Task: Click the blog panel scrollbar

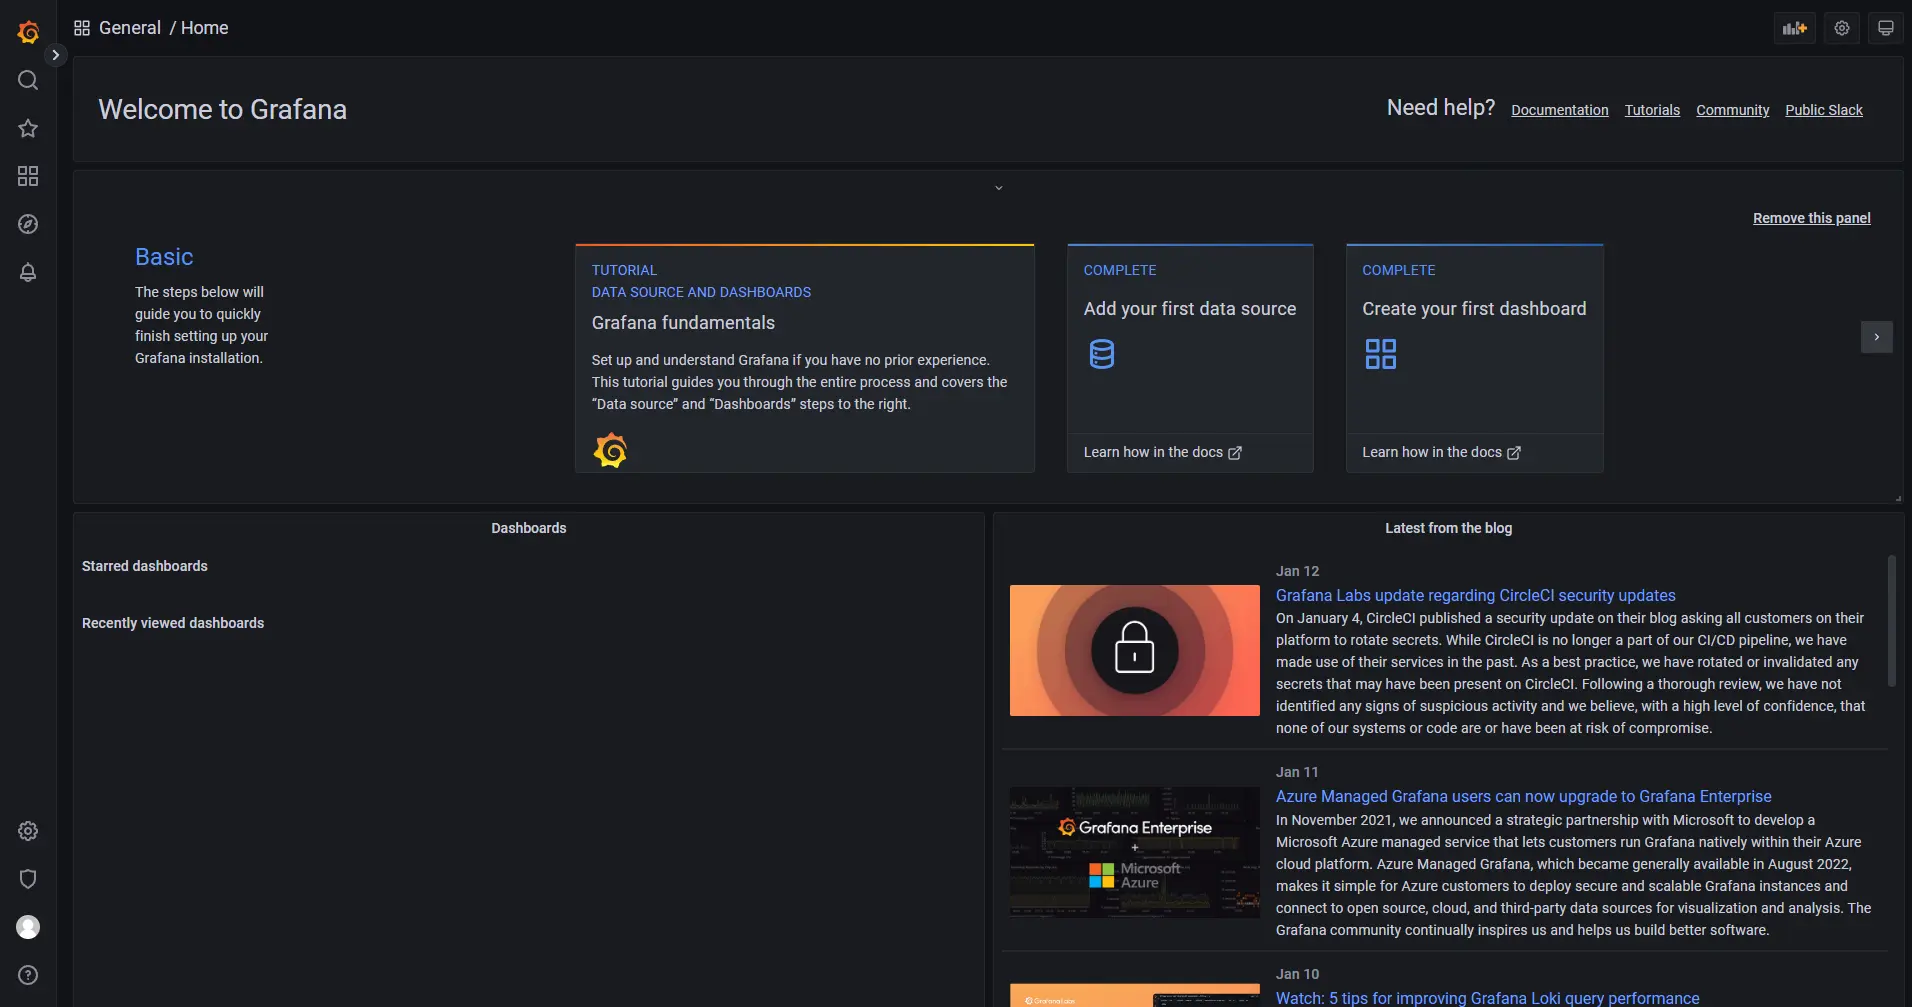Action: [1891, 620]
